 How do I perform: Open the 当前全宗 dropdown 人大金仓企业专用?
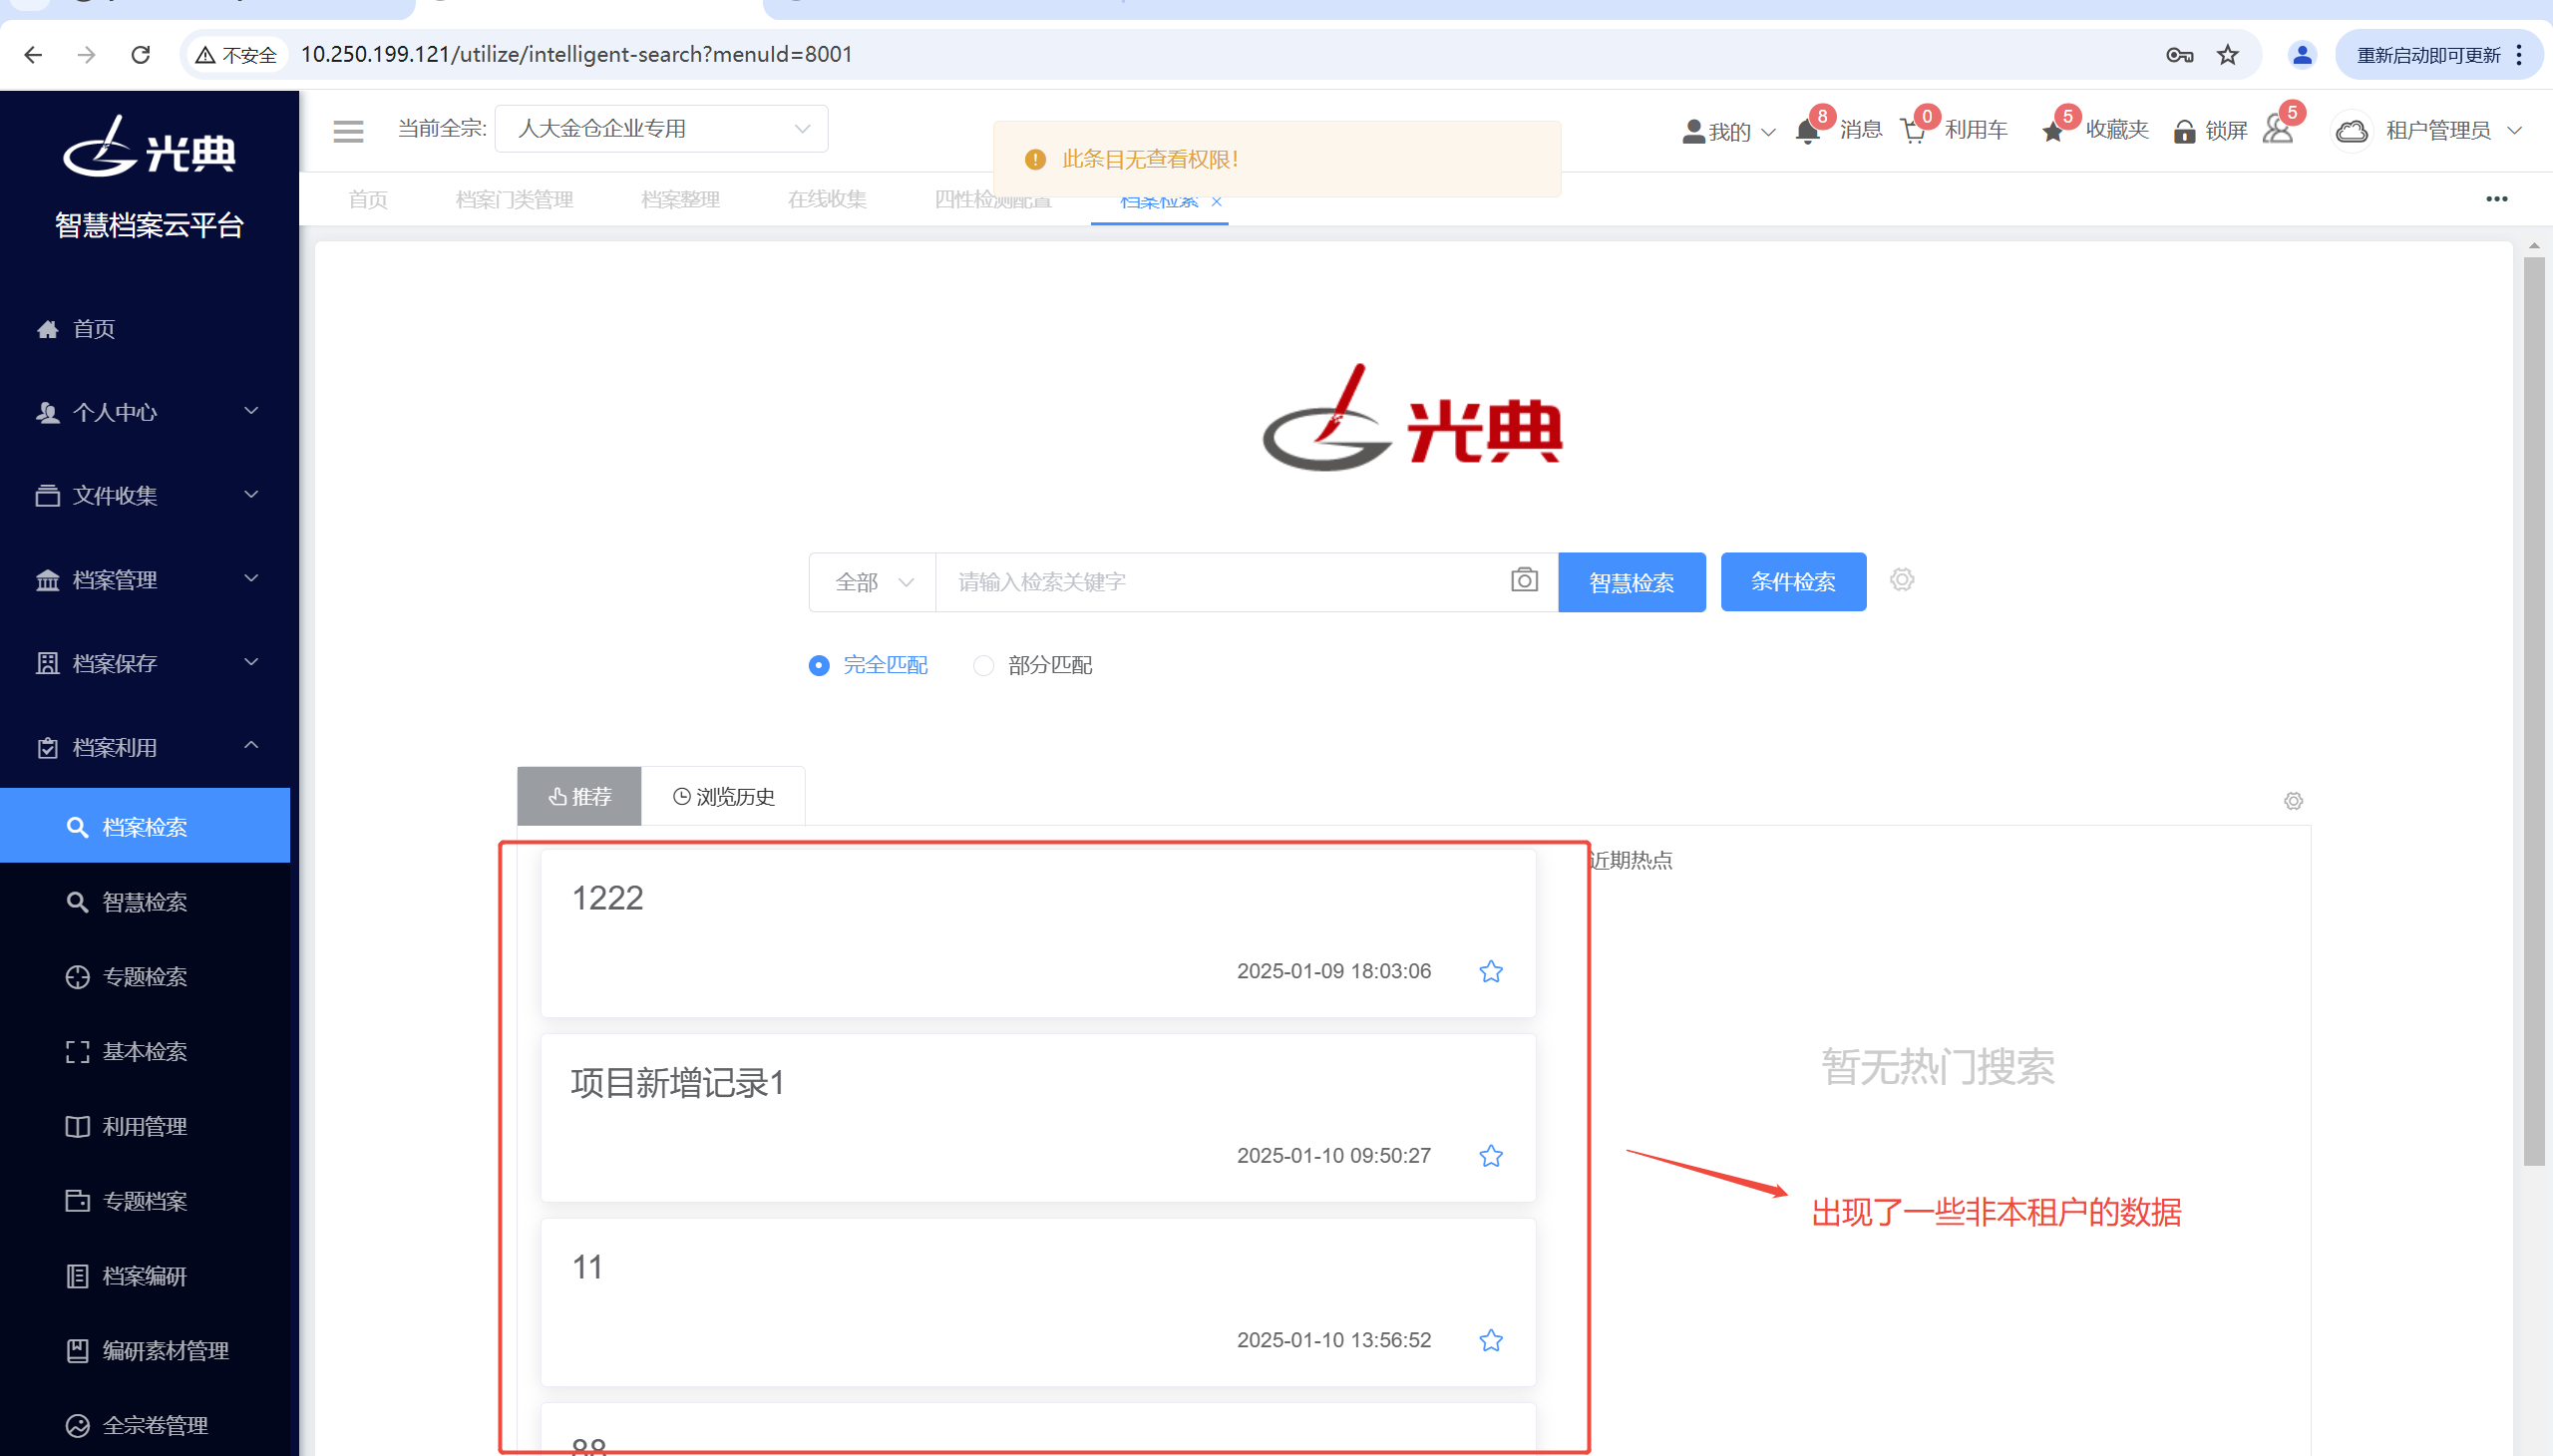(661, 129)
